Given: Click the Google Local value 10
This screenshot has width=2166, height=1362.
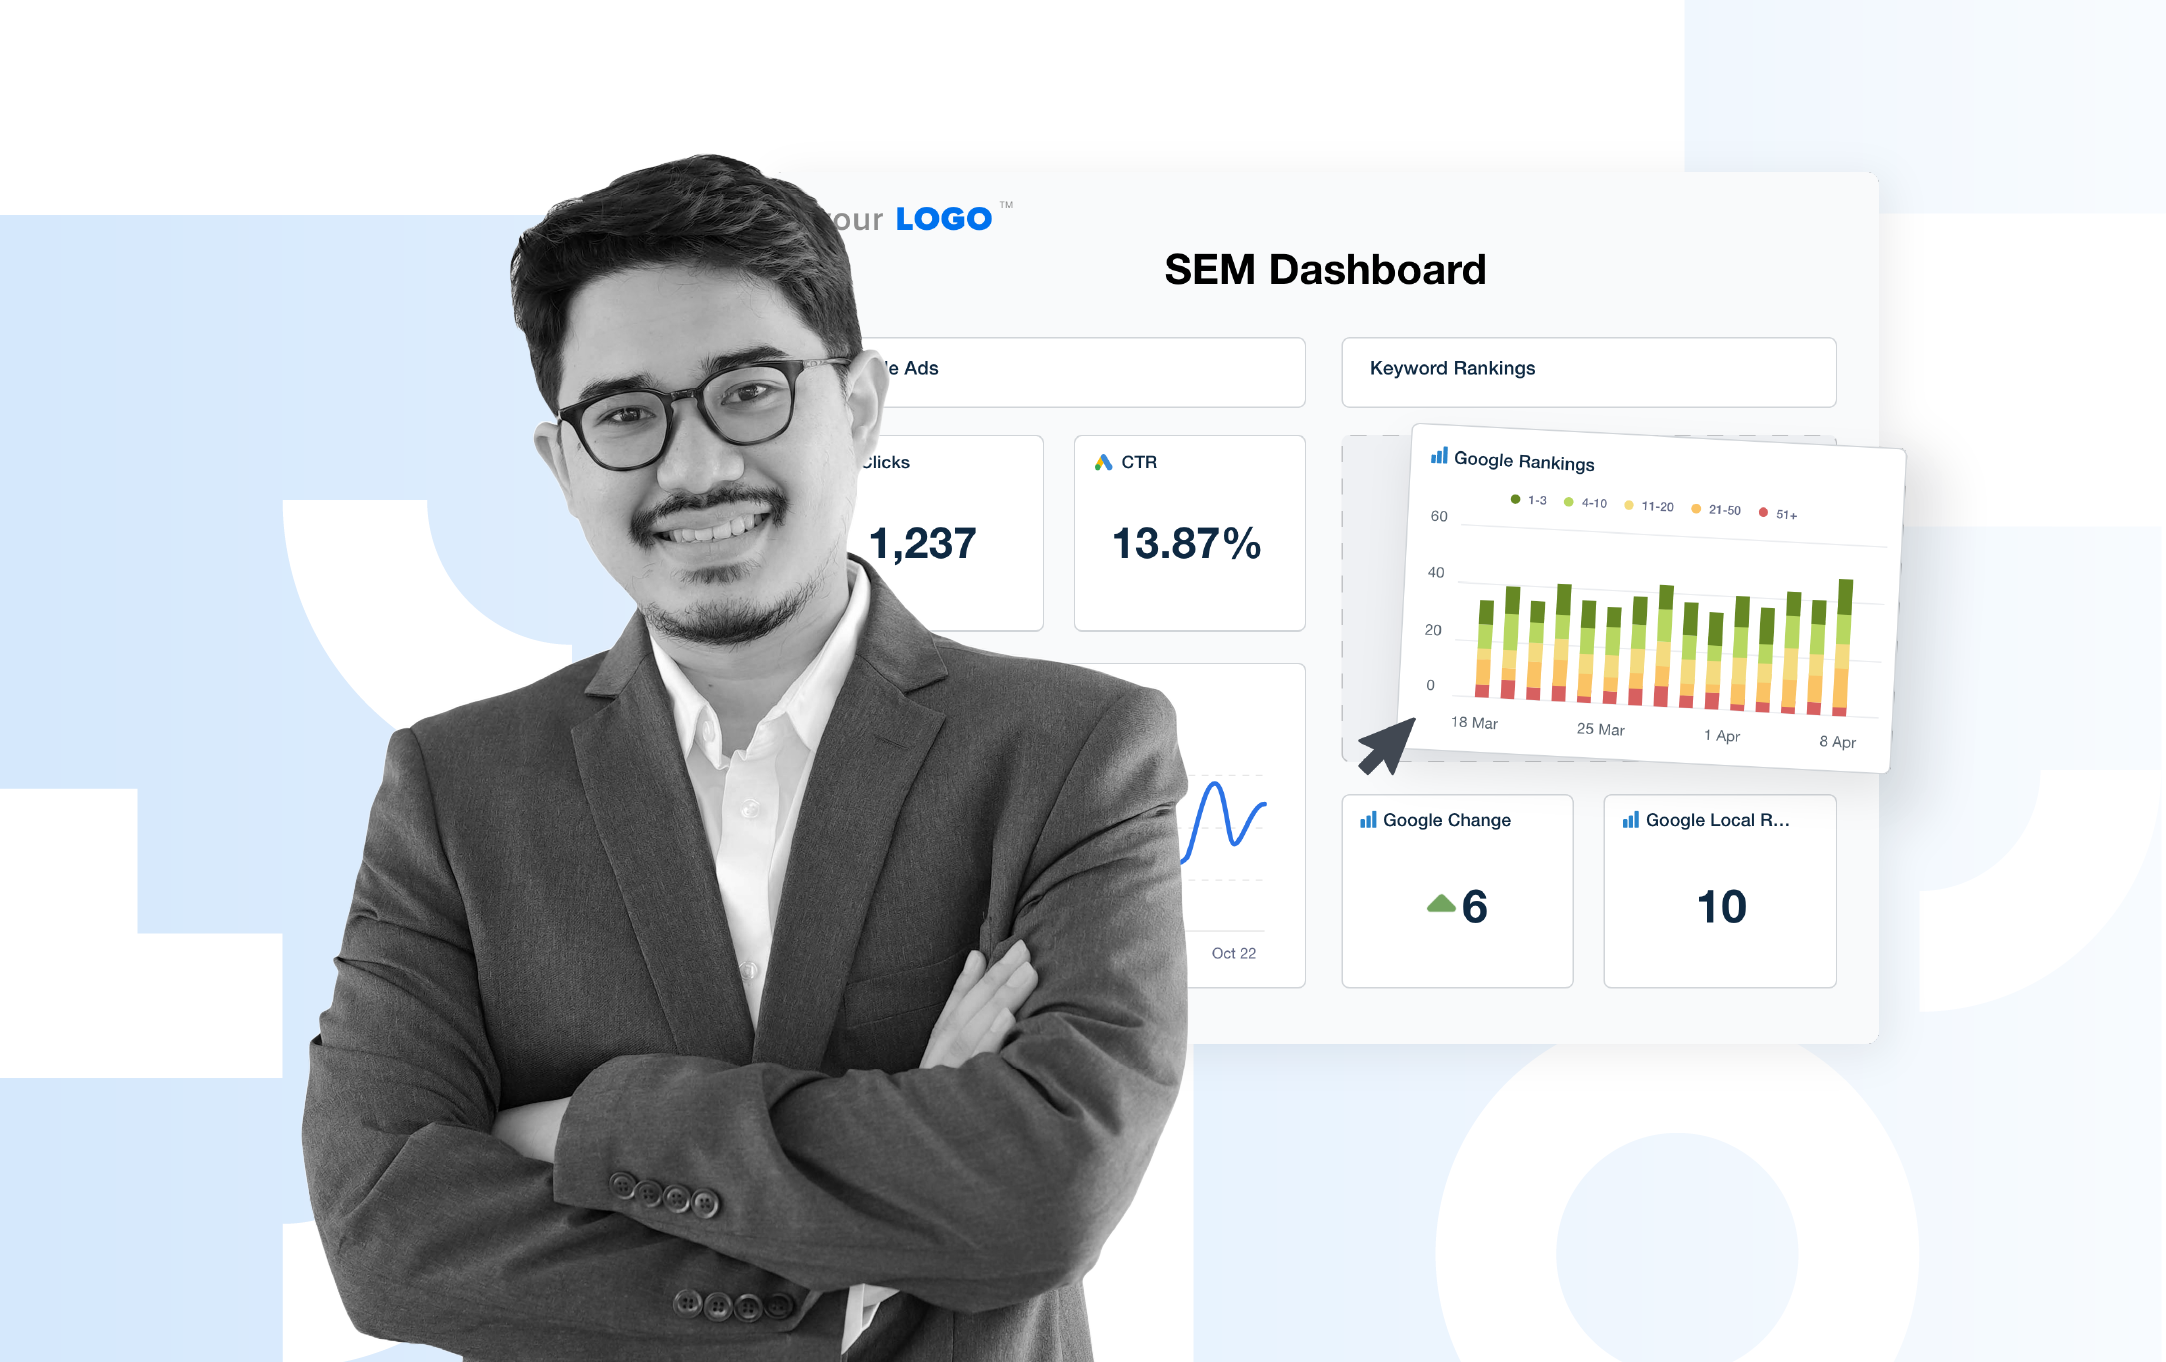Looking at the screenshot, I should tap(1721, 907).
